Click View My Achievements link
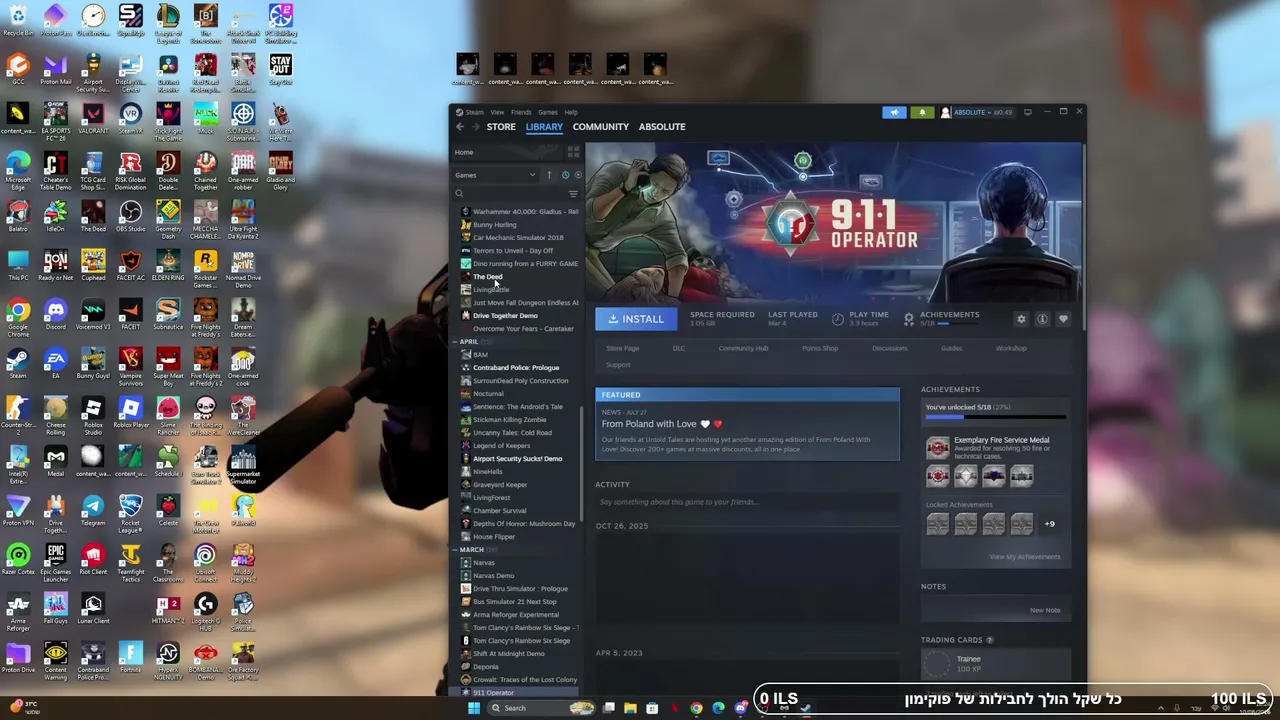The height and width of the screenshot is (720, 1280). [x=1025, y=557]
